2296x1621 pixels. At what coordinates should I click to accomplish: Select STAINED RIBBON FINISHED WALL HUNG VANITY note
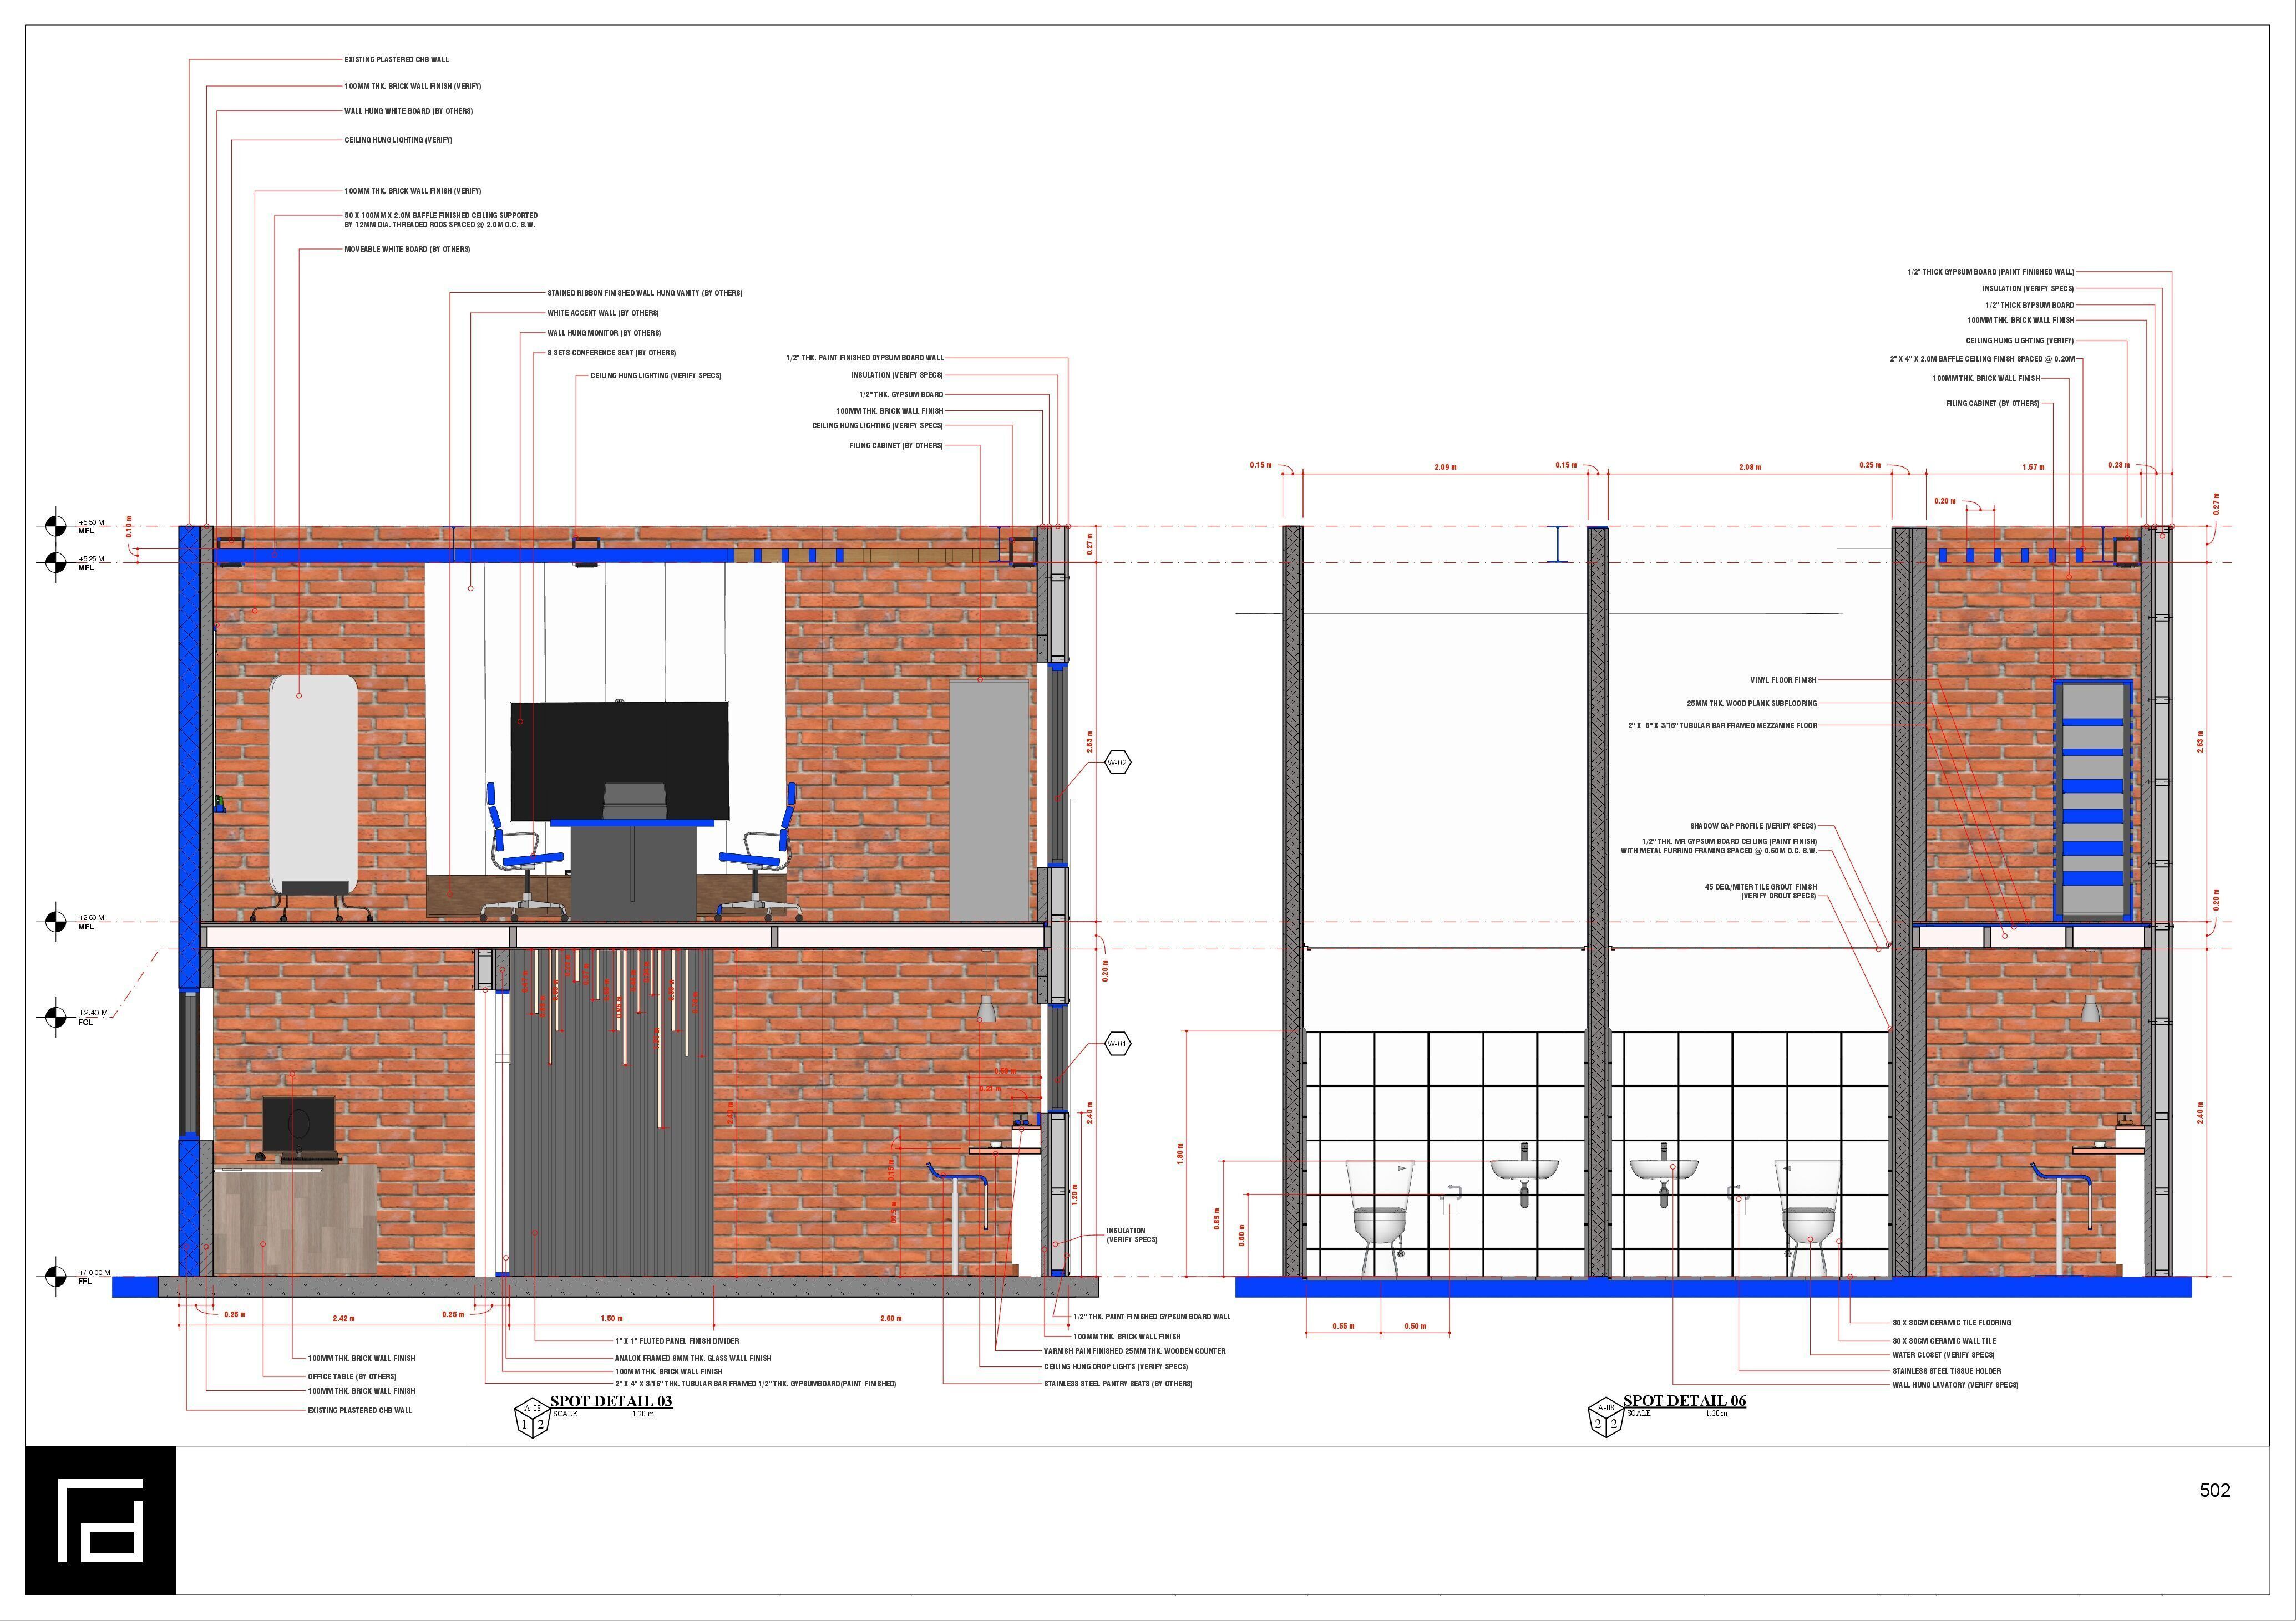(645, 293)
